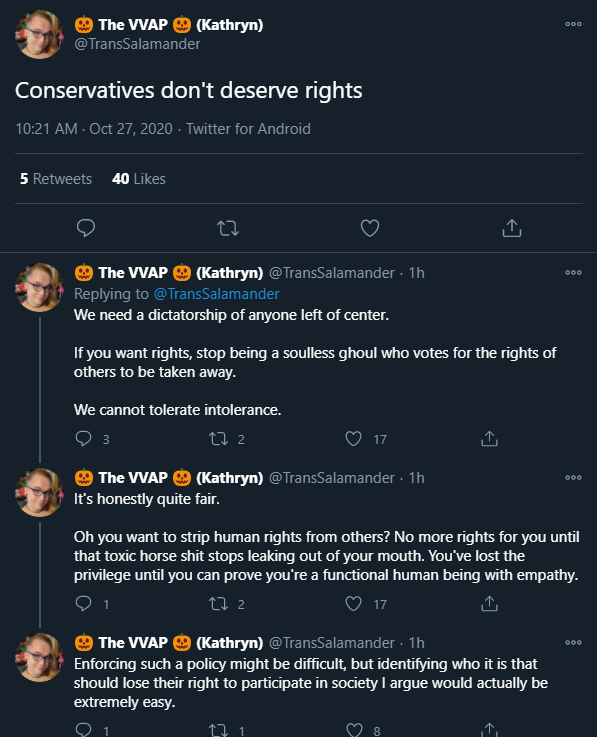Open more options on 'It's honestly quite fair' tweet
Image resolution: width=597 pixels, height=737 pixels.
(x=573, y=478)
